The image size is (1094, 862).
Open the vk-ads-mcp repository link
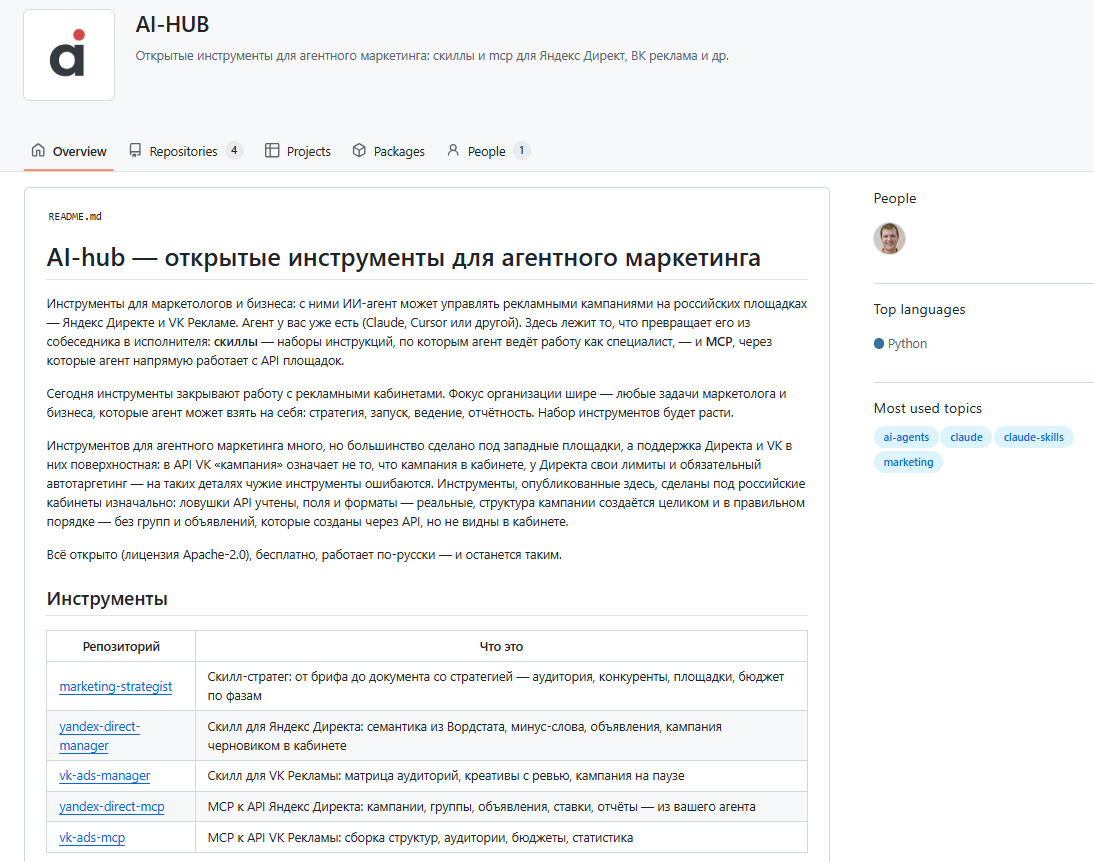[x=92, y=837]
